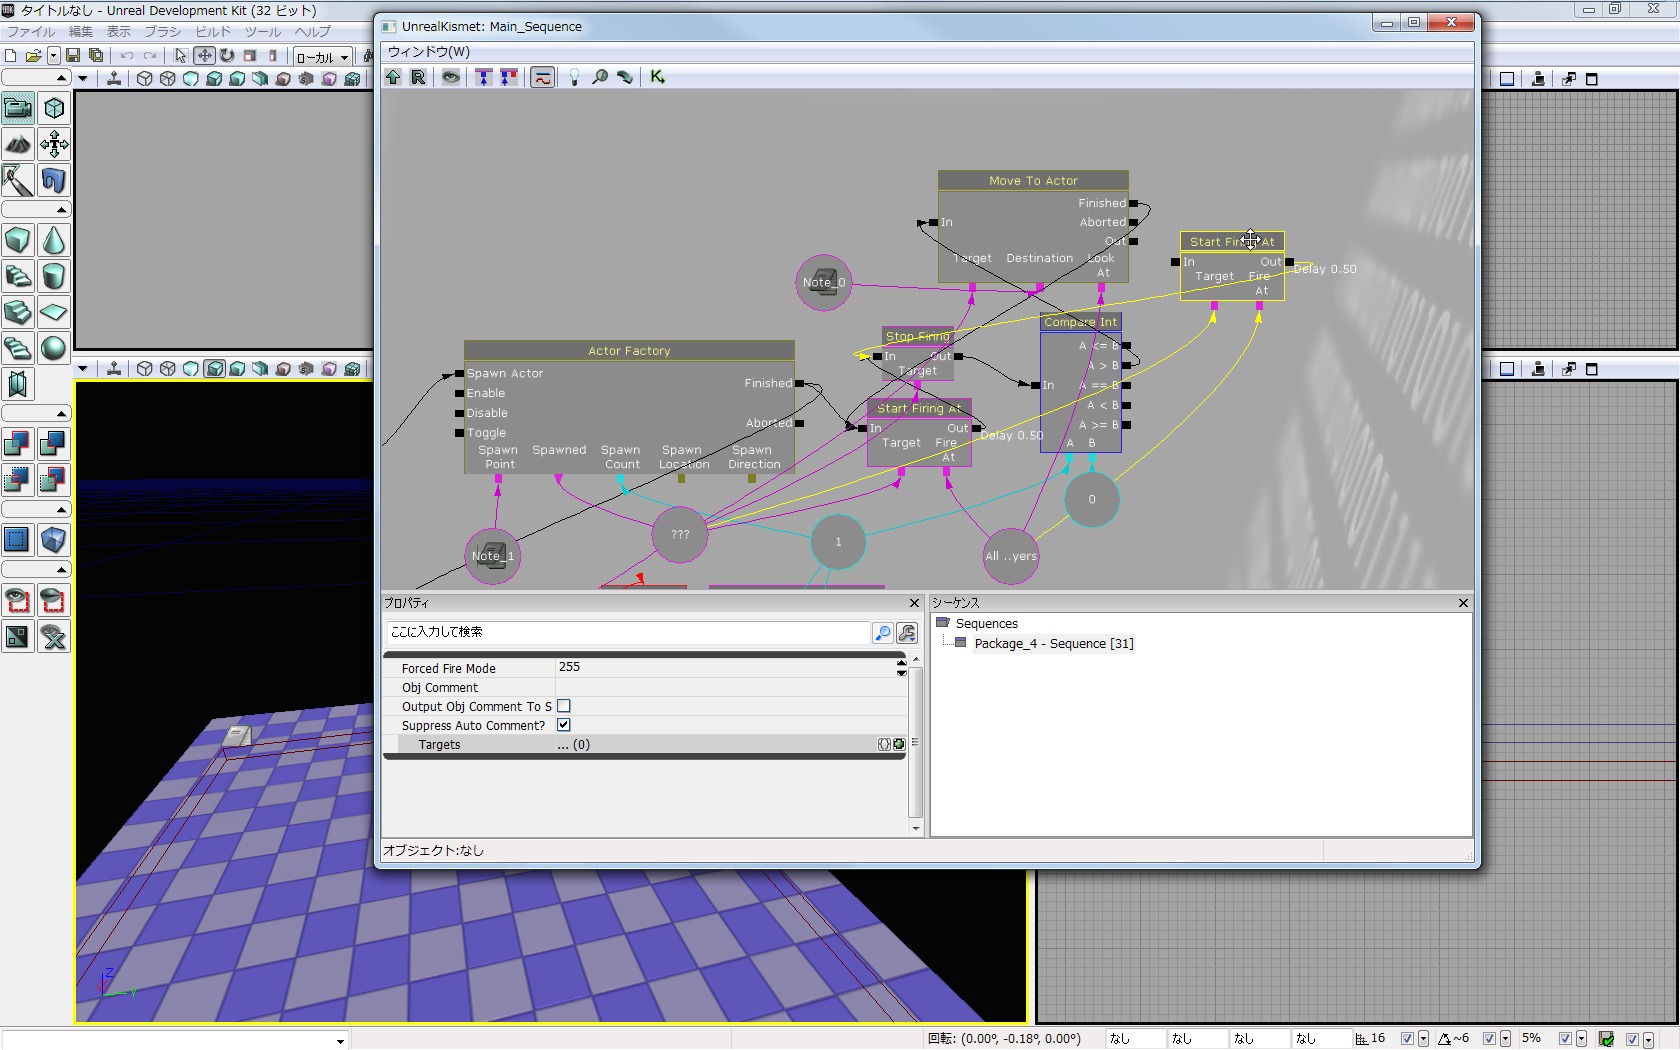This screenshot has width=1680, height=1050.
Task: Click the property search input field
Action: (628, 632)
